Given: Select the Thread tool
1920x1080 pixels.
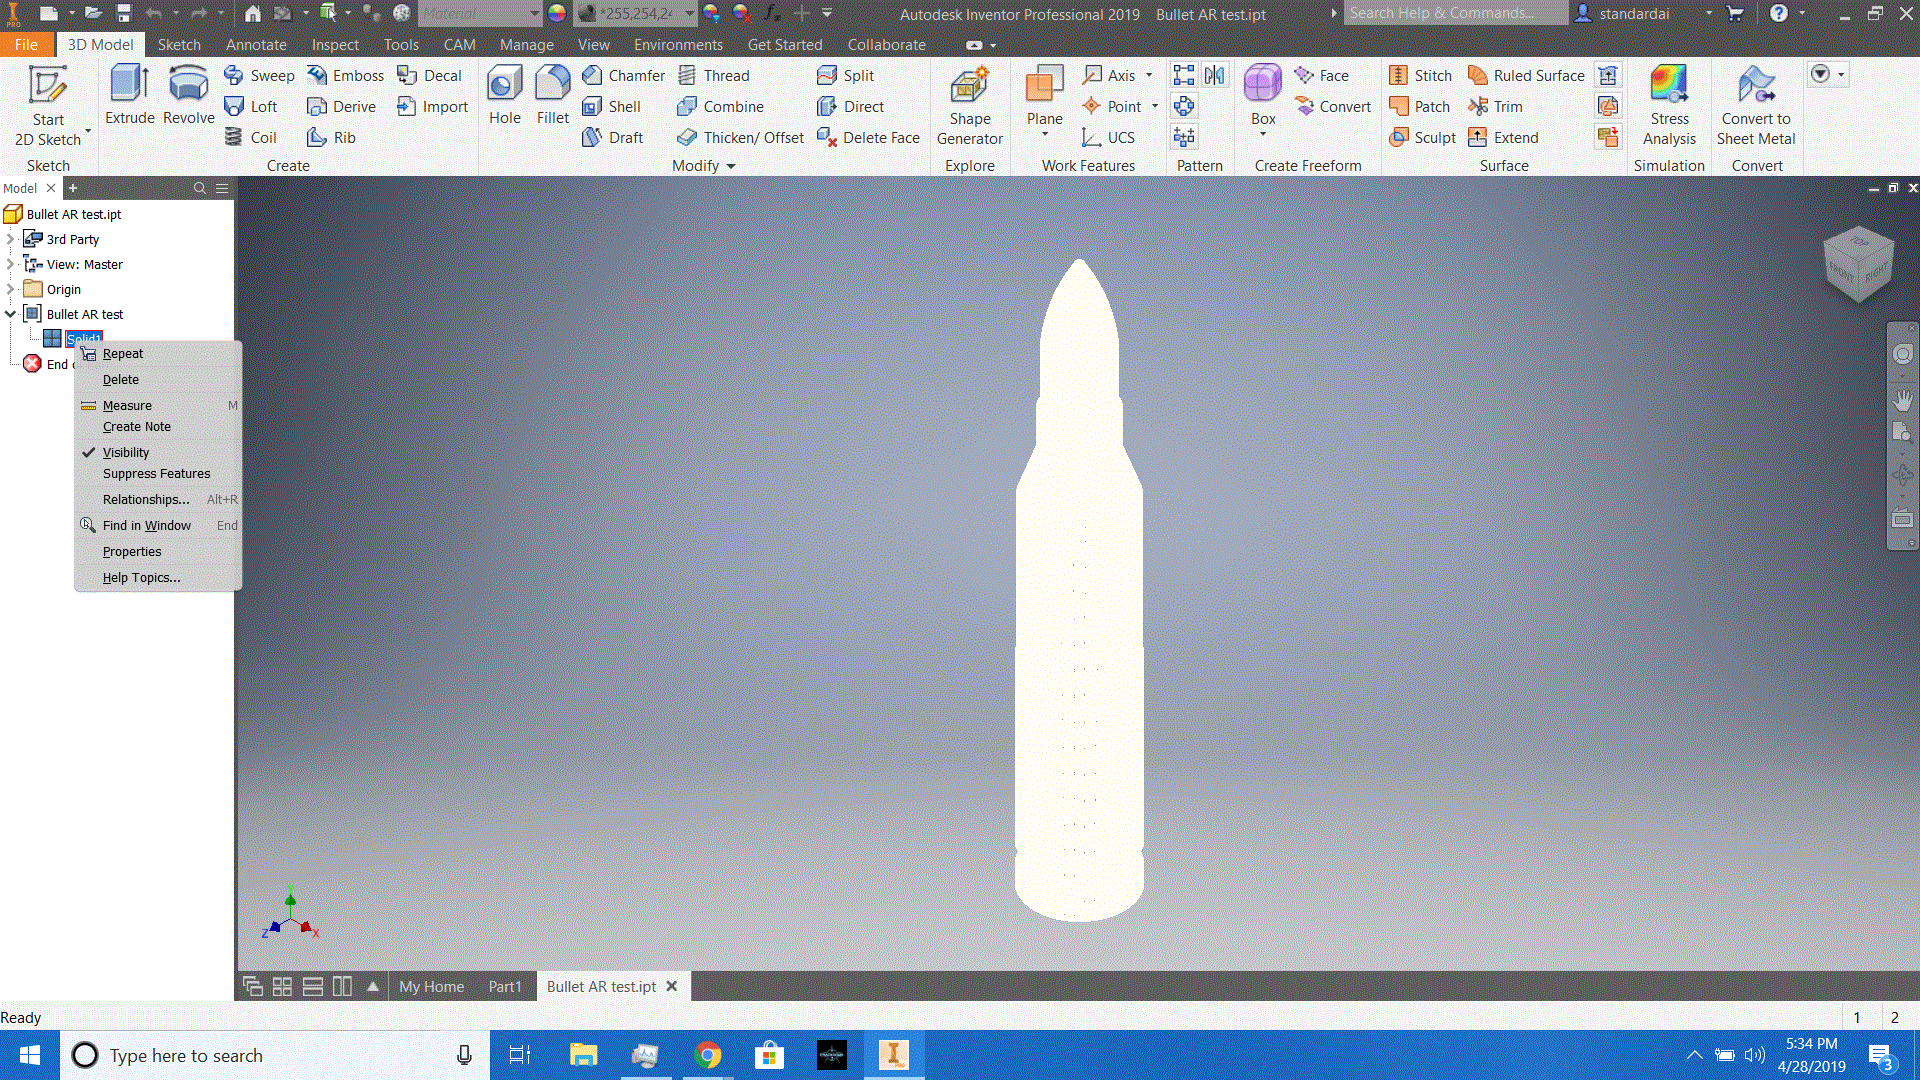Looking at the screenshot, I should (715, 75).
